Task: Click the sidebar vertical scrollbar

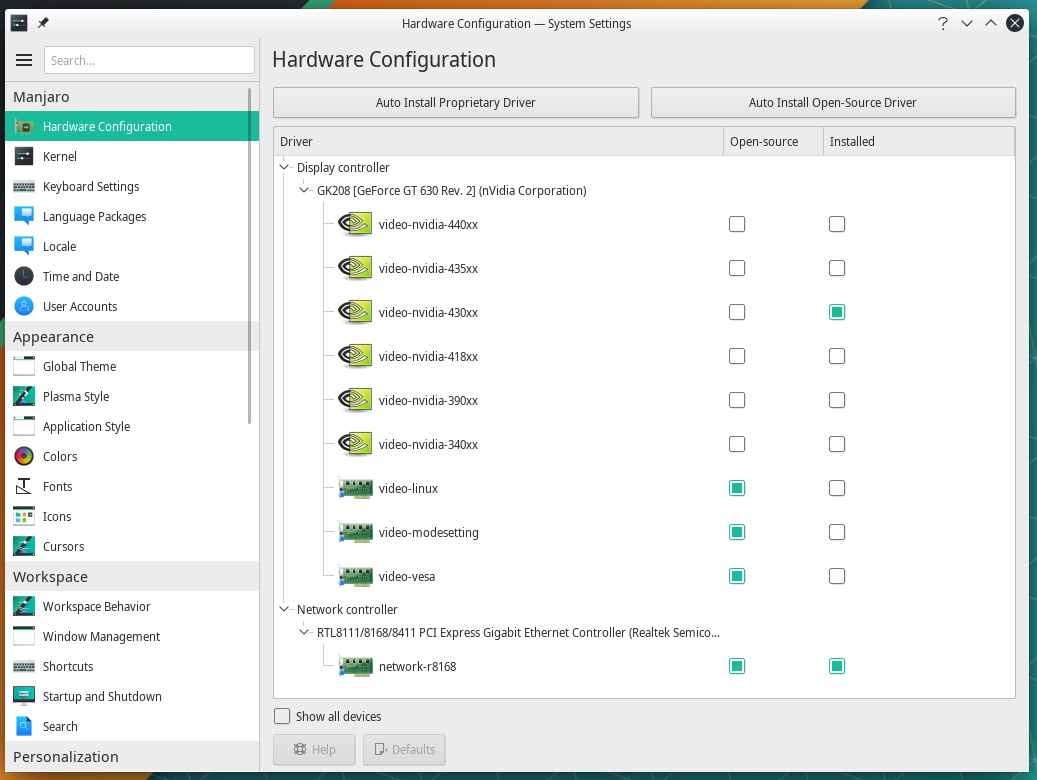Action: point(249,256)
